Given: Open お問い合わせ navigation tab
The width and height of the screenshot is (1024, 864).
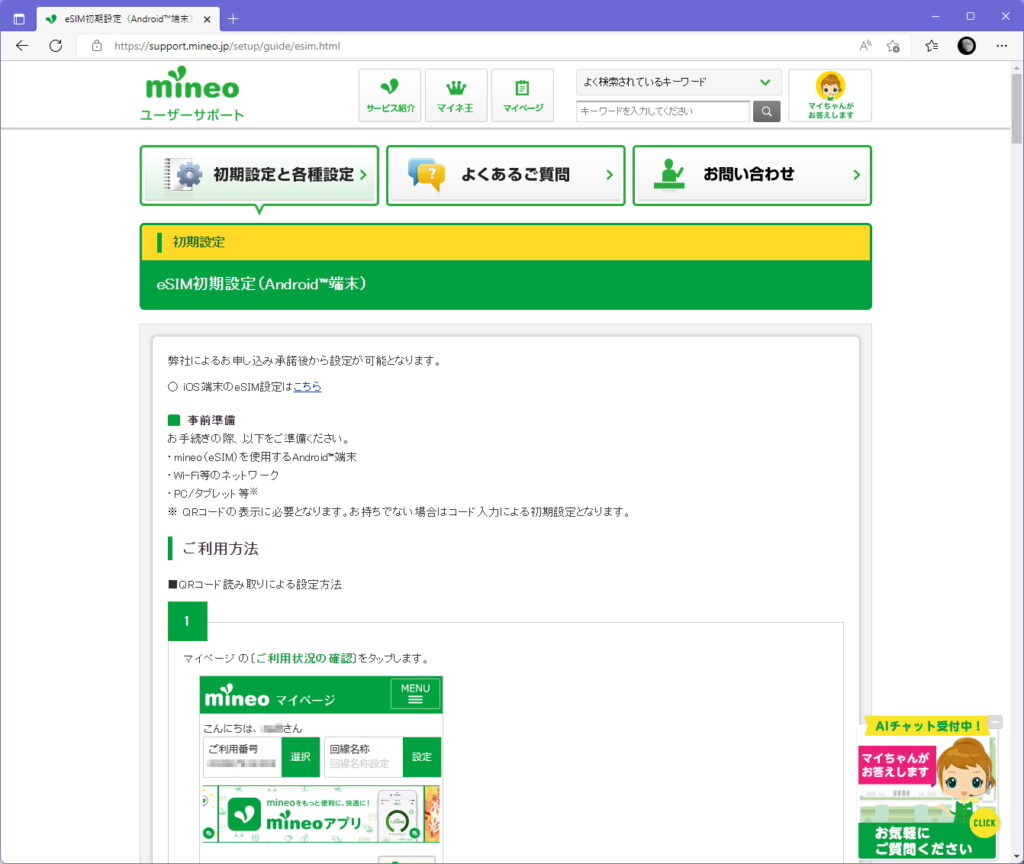Looking at the screenshot, I should tap(752, 175).
